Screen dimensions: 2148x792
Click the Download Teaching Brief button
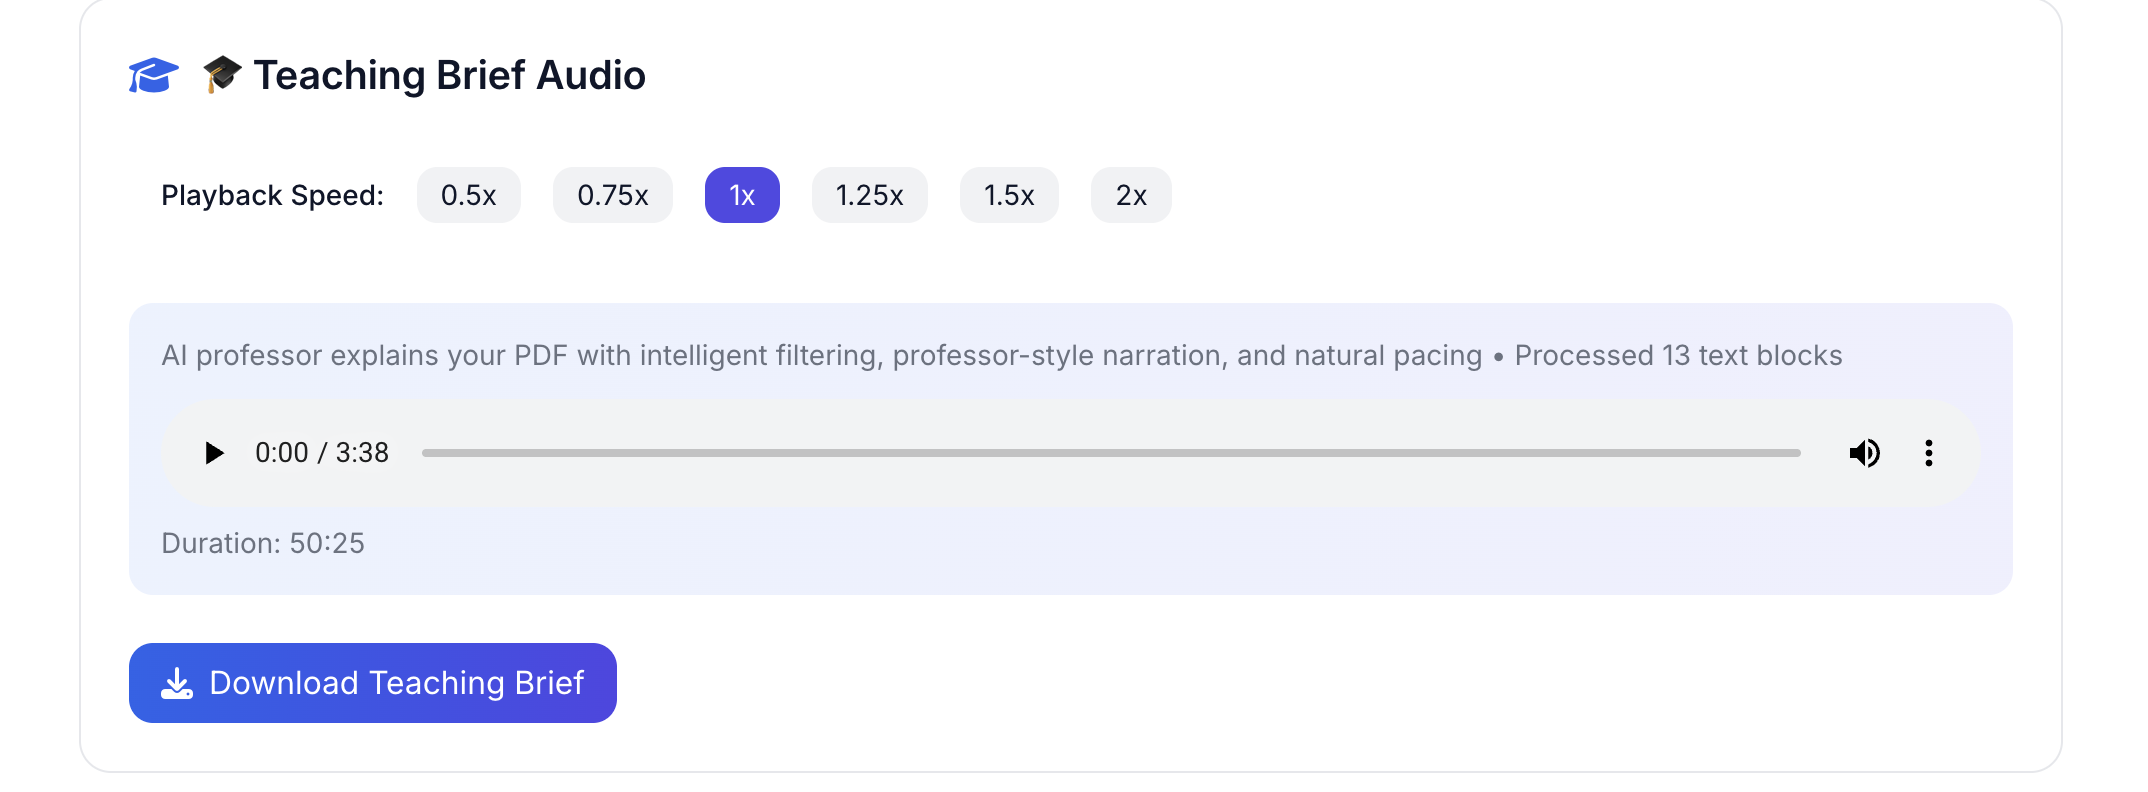(x=372, y=683)
